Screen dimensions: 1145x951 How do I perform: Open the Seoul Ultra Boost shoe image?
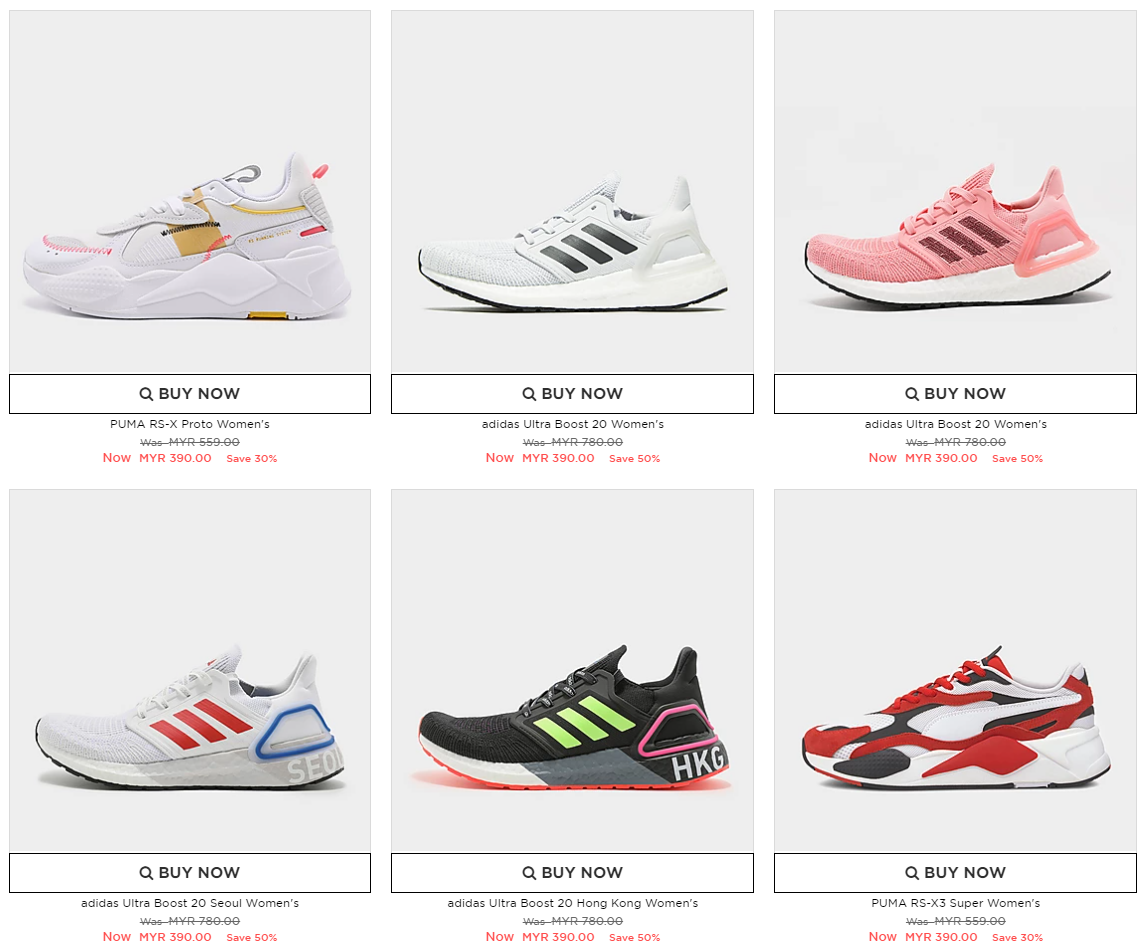point(190,671)
